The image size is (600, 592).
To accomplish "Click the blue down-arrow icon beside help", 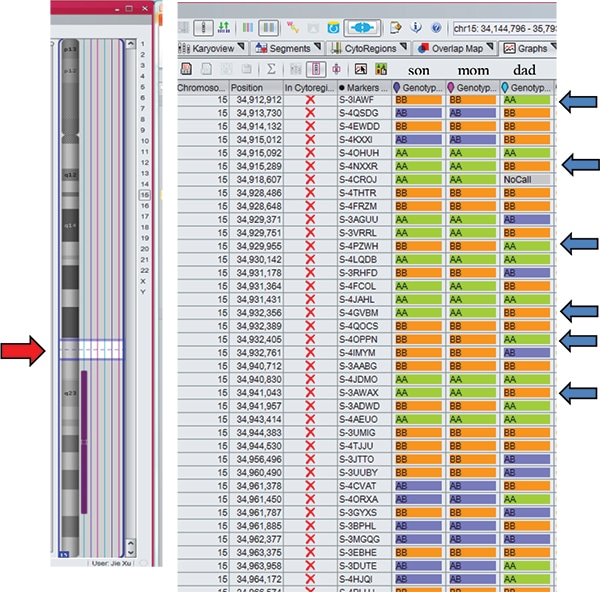I will pos(418,26).
